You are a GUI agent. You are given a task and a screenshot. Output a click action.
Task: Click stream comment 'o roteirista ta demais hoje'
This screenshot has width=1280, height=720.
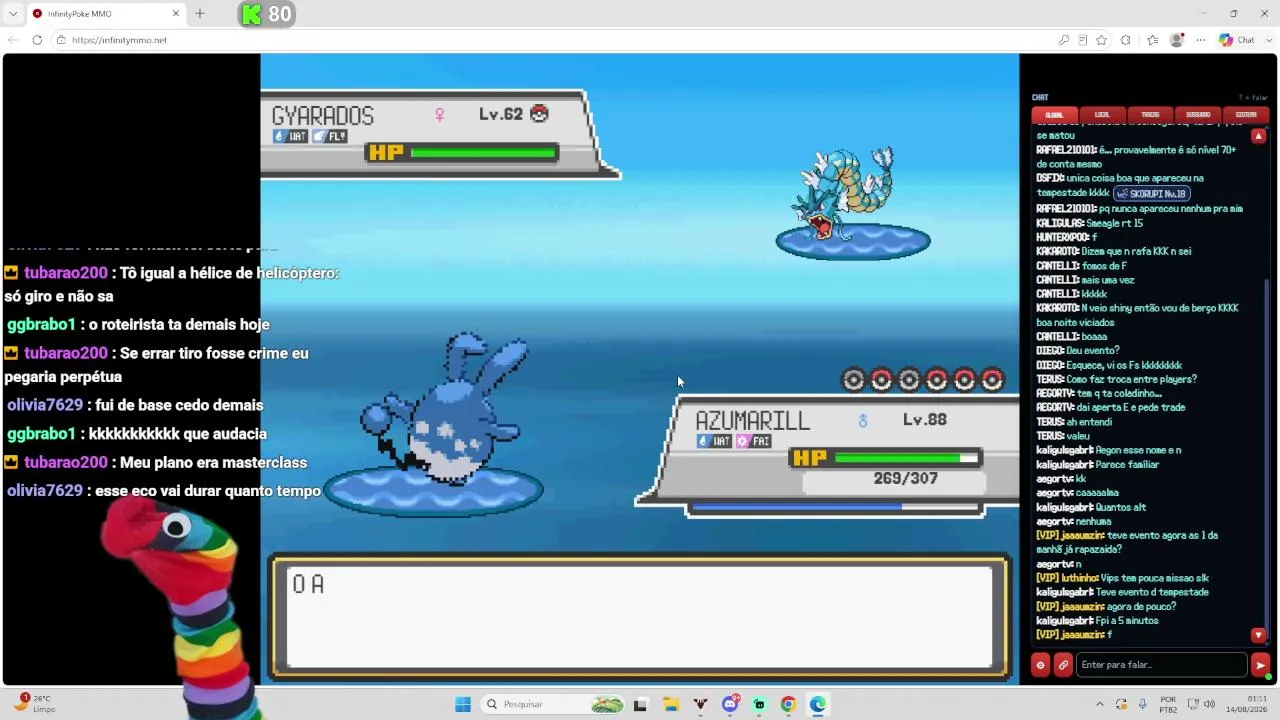click(x=179, y=324)
